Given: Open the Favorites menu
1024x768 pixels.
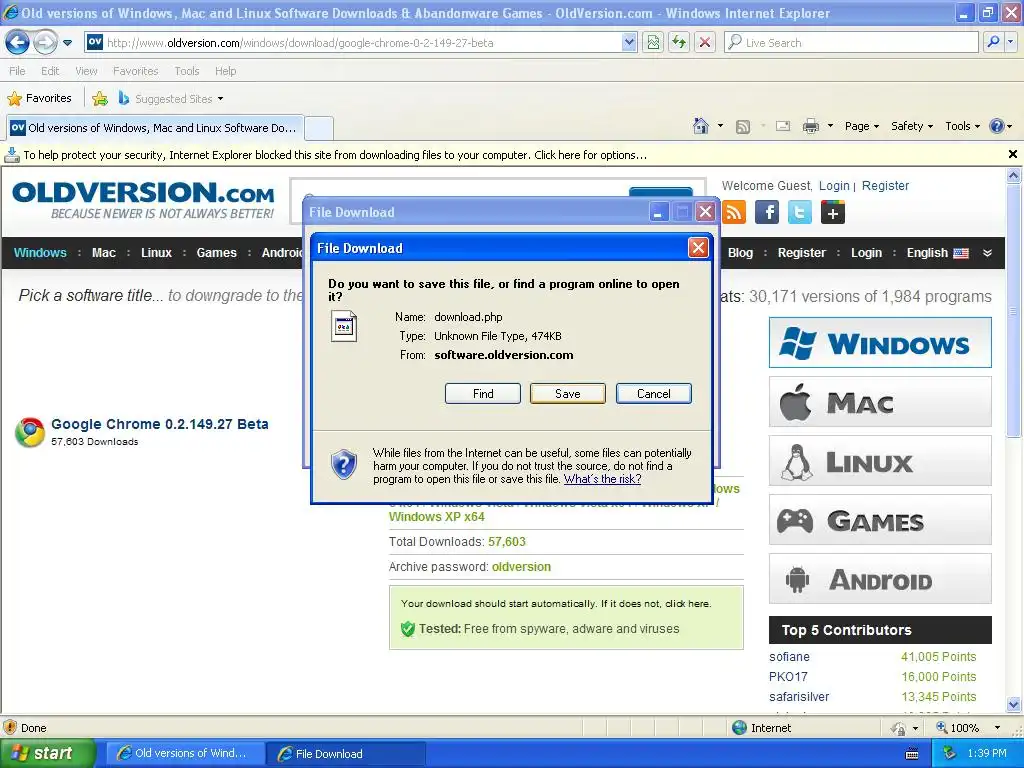Looking at the screenshot, I should point(135,71).
